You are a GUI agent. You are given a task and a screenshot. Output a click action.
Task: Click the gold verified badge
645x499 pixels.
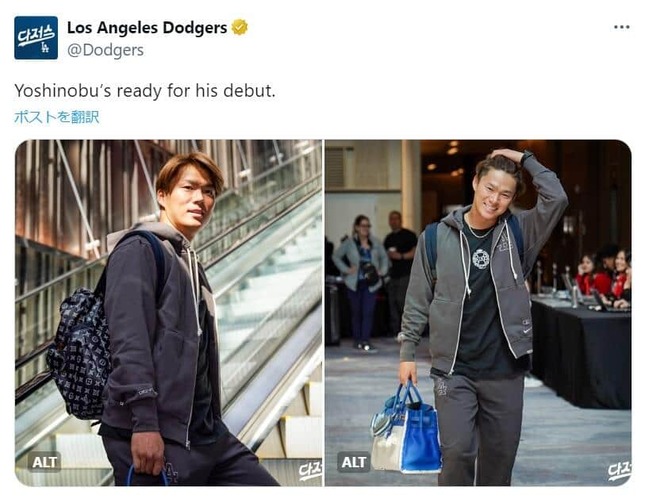tap(239, 28)
